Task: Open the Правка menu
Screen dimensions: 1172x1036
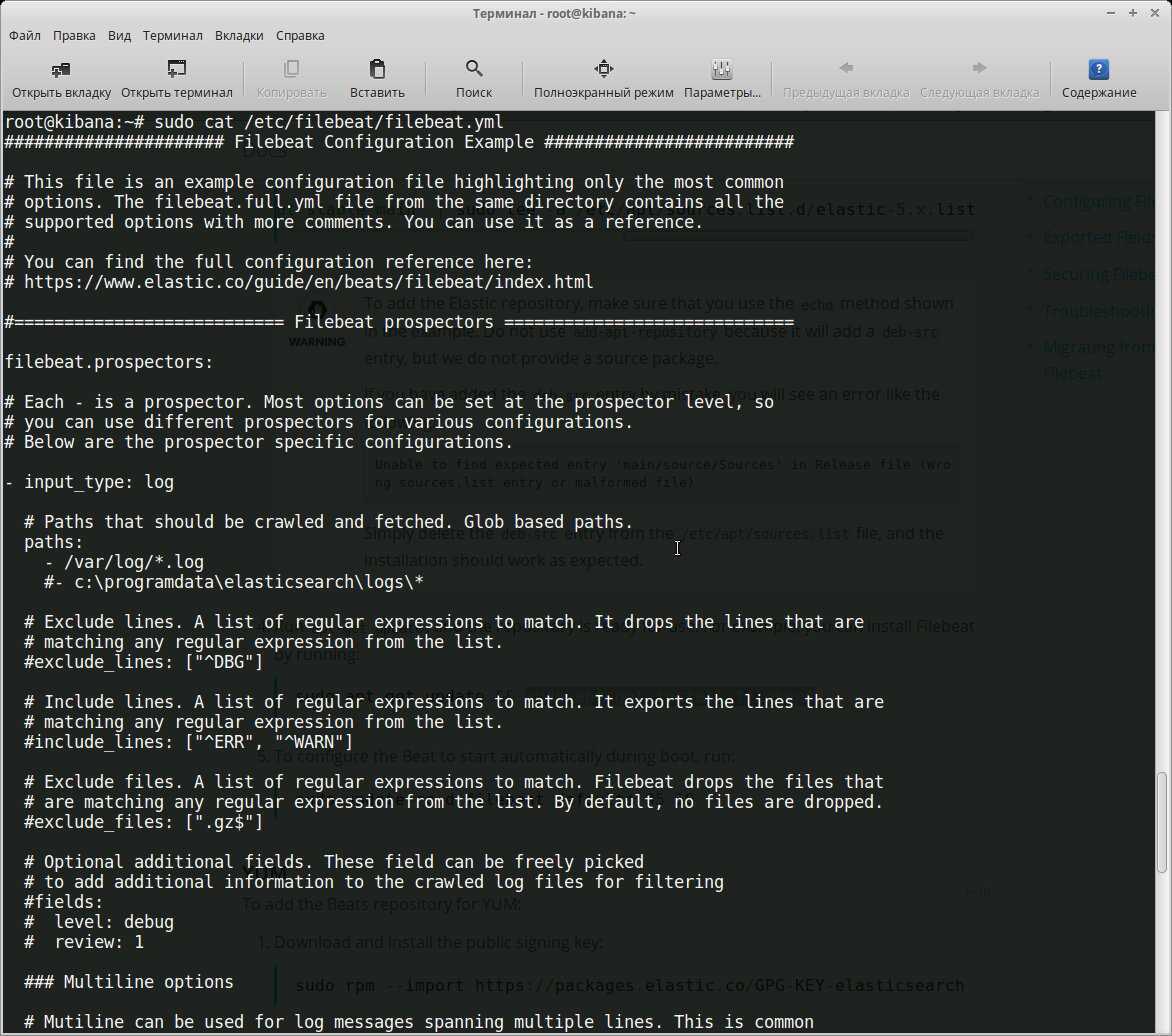Action: (x=74, y=35)
